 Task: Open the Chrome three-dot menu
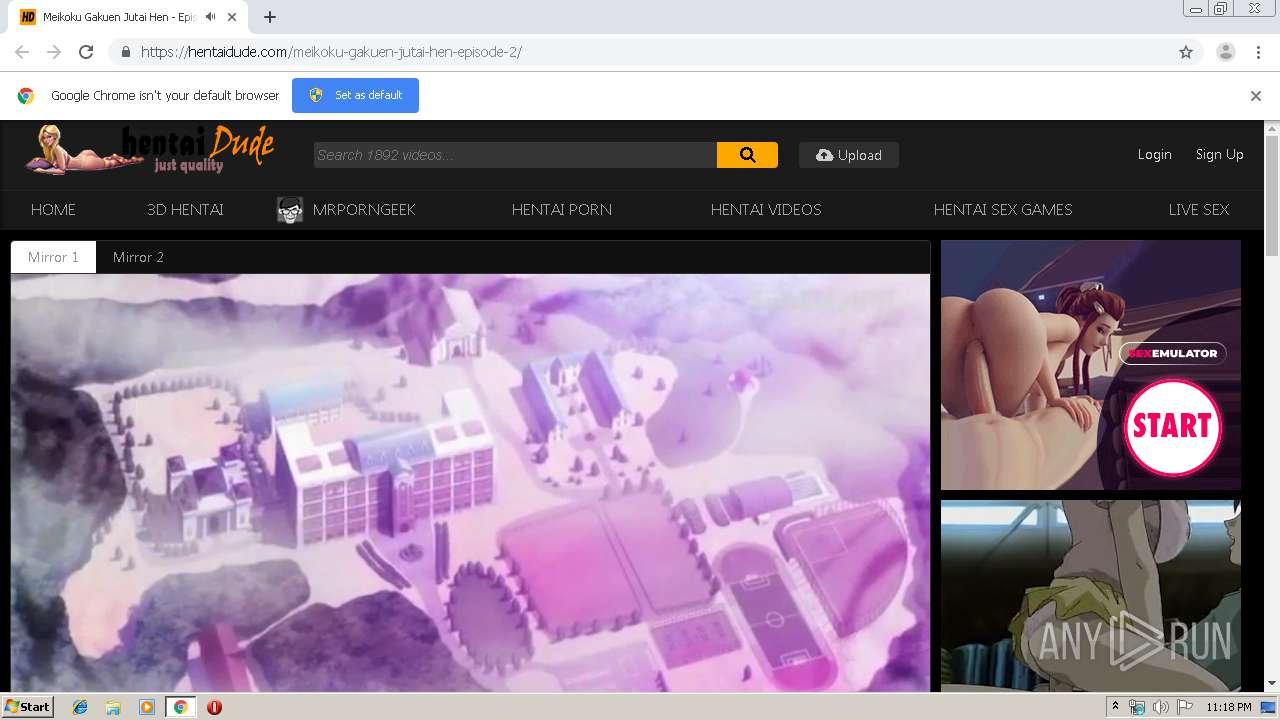[1258, 52]
